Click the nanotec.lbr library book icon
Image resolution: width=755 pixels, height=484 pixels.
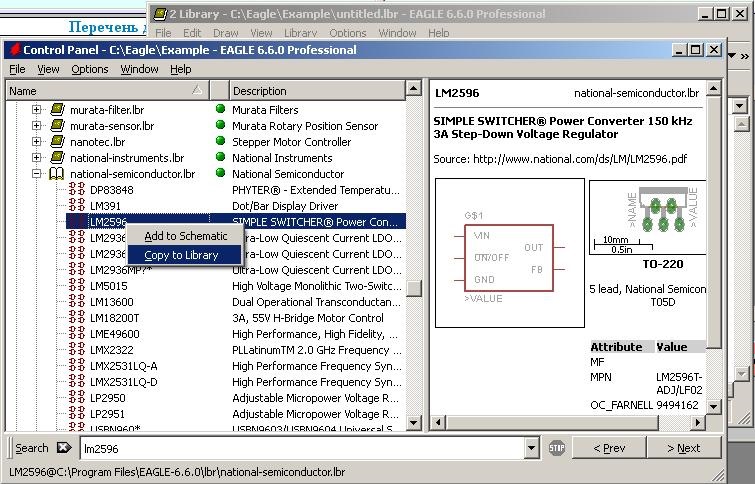coord(57,141)
